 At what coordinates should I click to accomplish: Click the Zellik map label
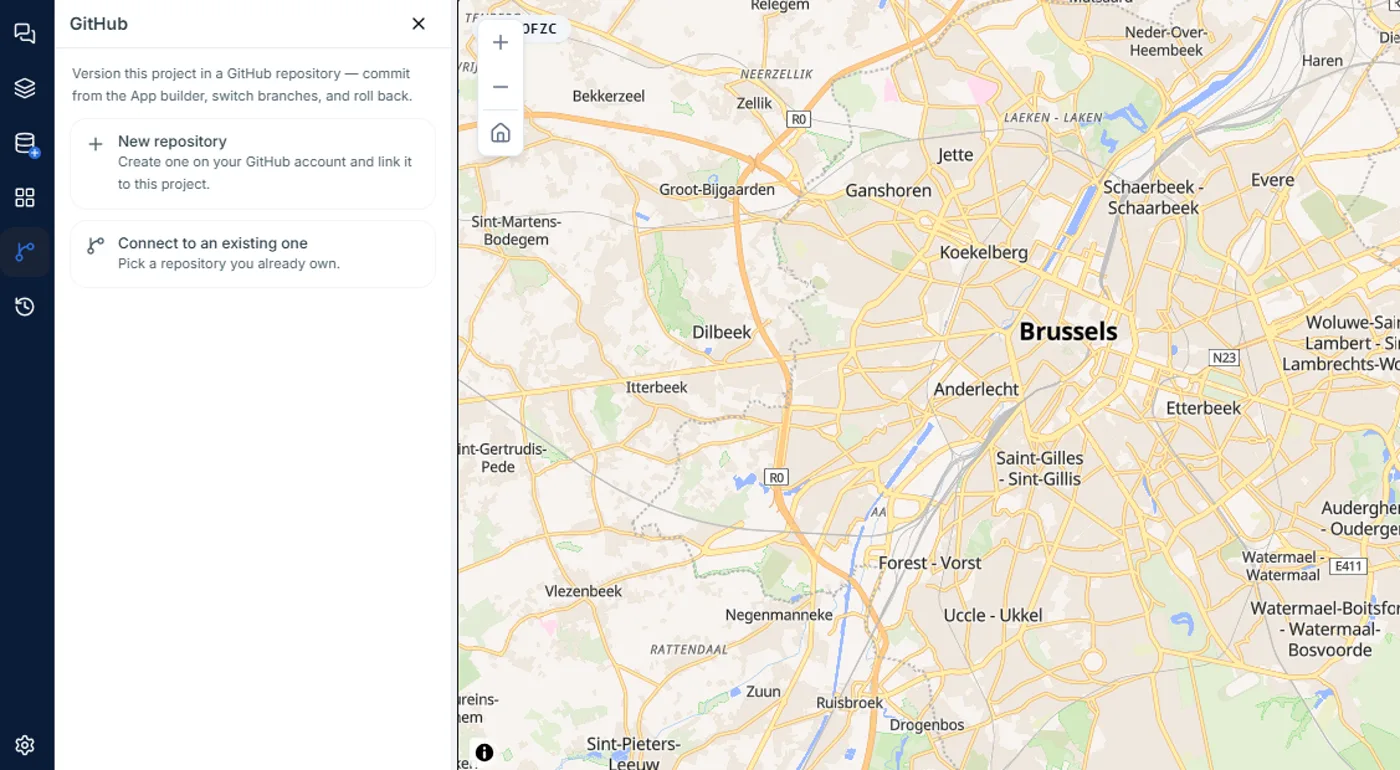click(x=754, y=103)
